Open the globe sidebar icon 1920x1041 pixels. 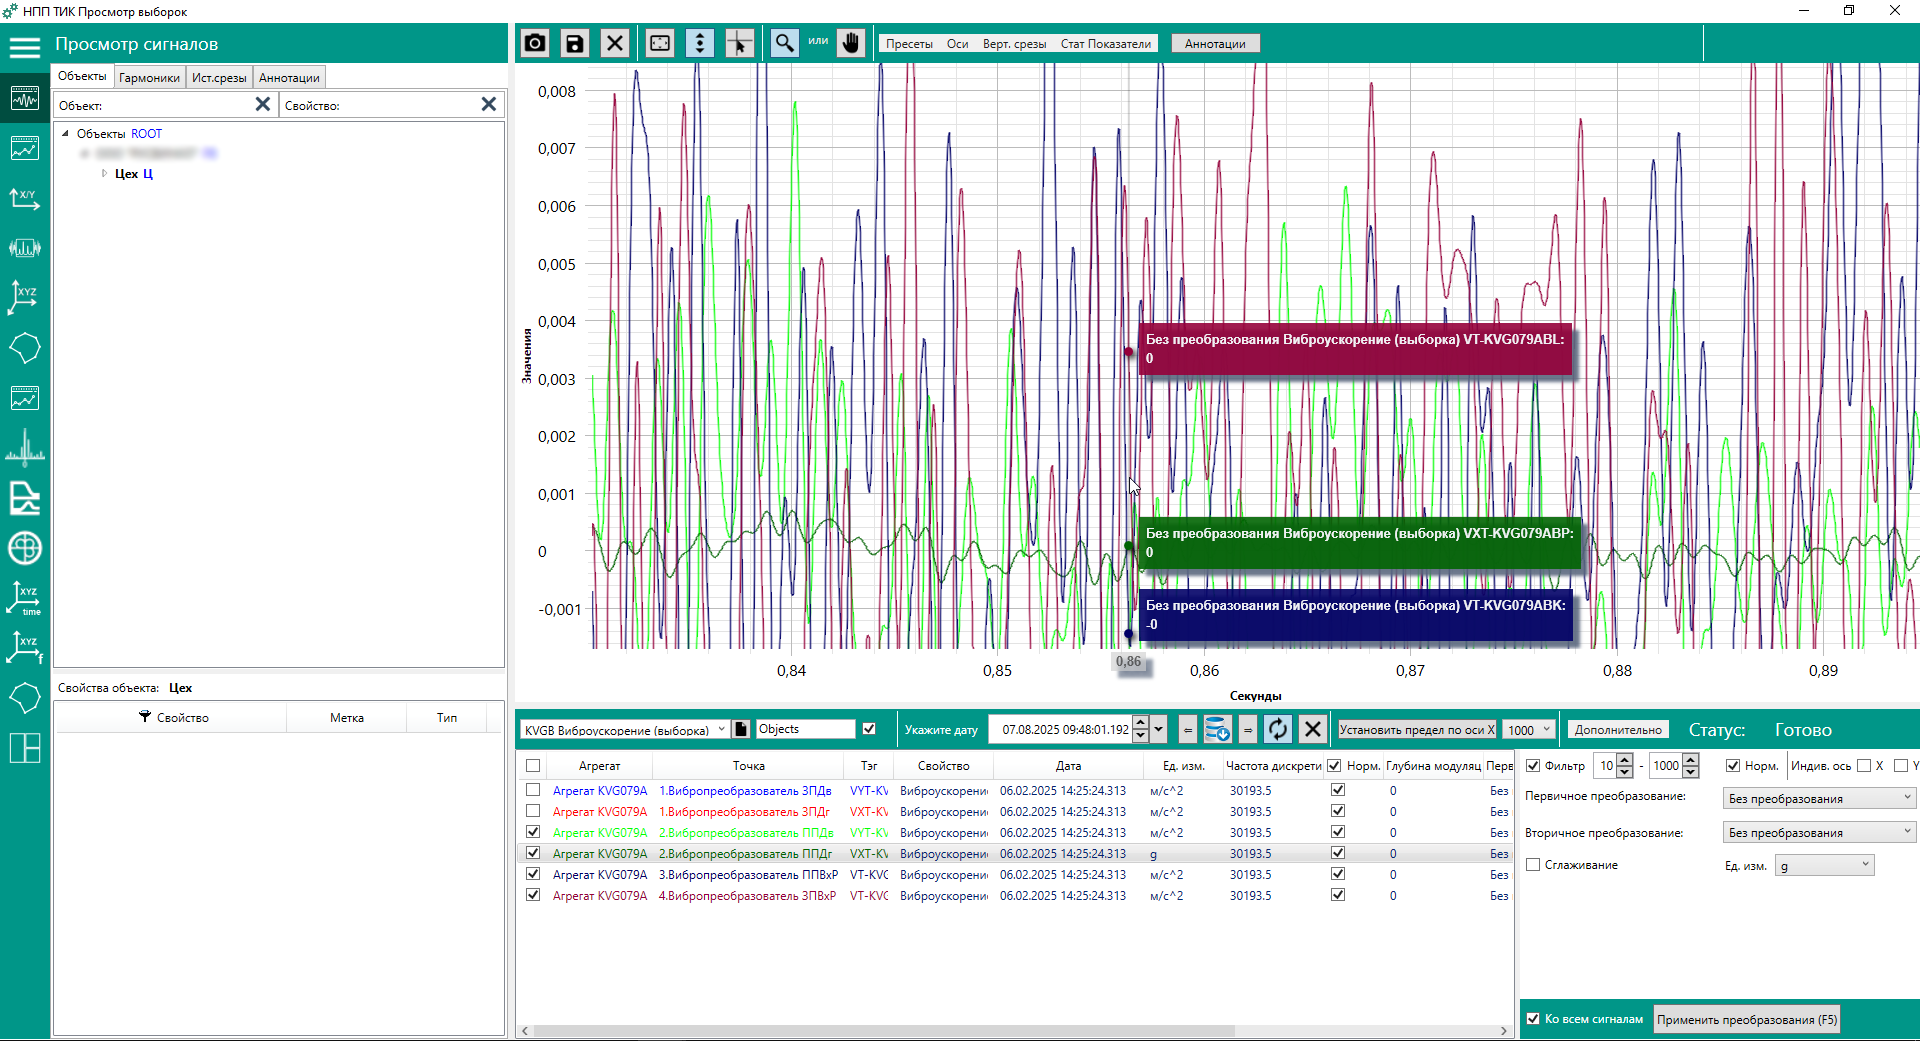pos(25,548)
